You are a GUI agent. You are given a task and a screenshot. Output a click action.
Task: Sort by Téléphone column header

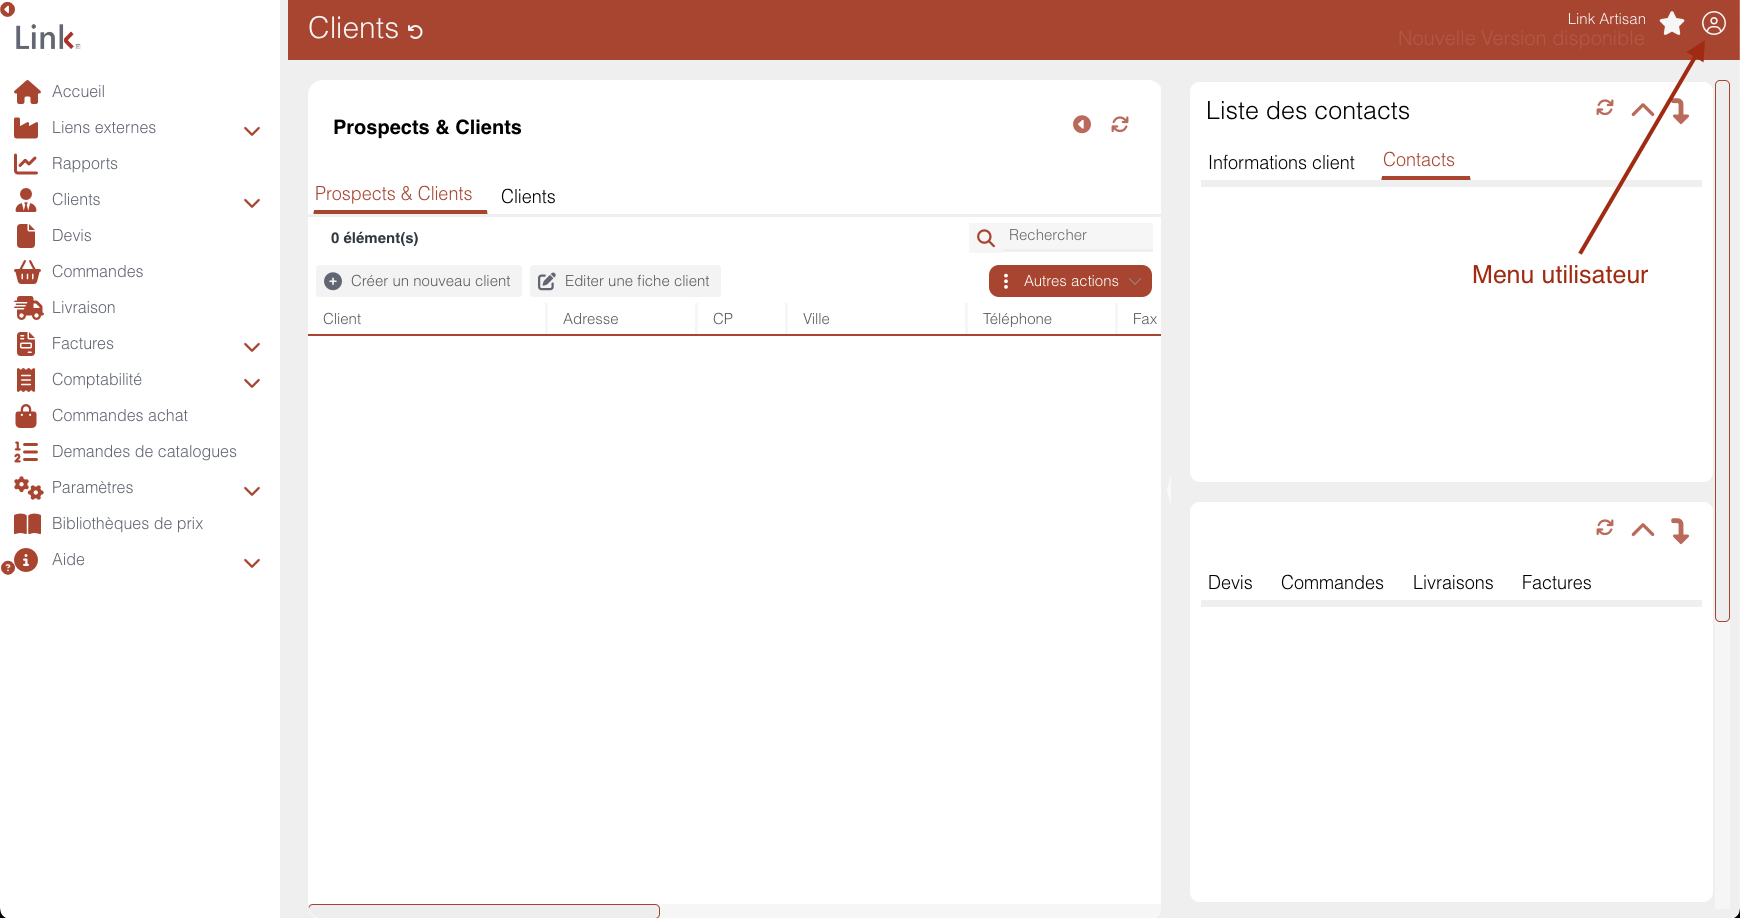pos(1017,319)
